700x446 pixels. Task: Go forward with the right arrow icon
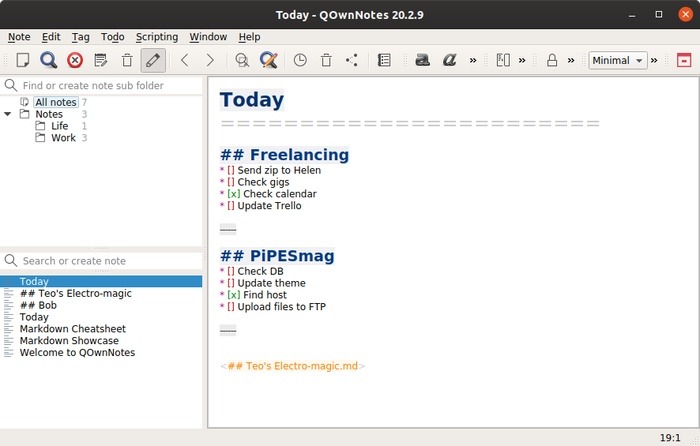(x=210, y=60)
